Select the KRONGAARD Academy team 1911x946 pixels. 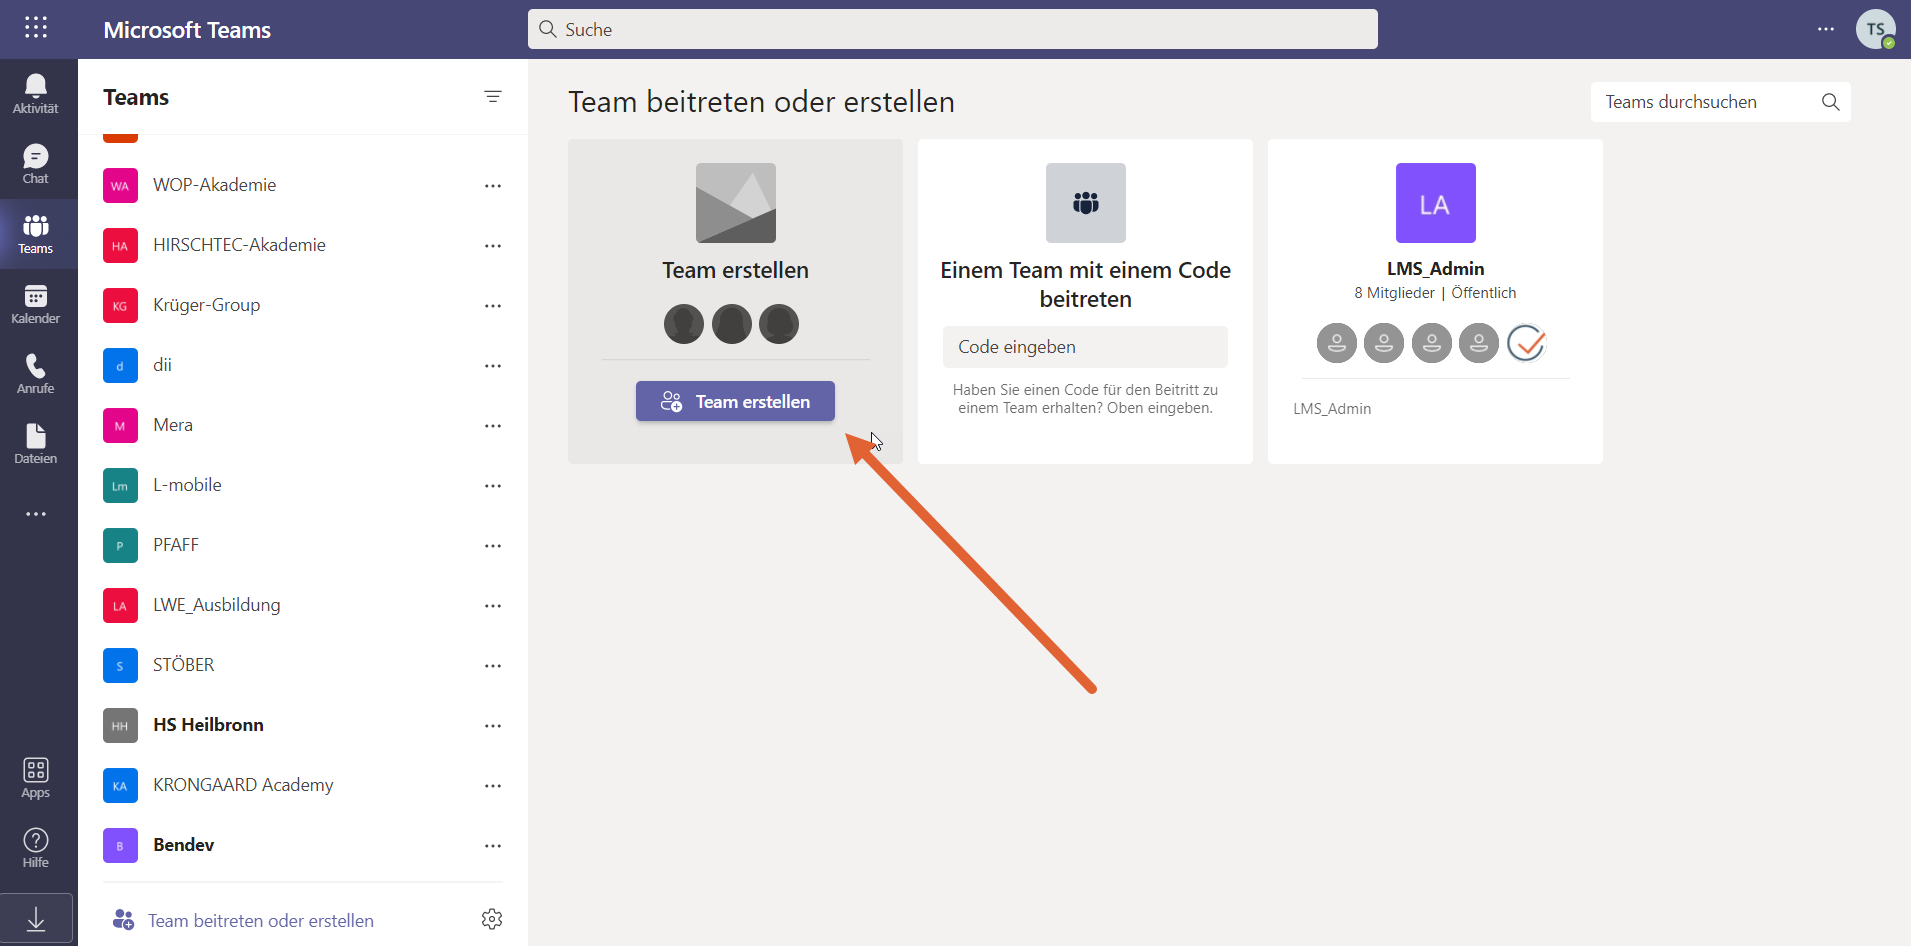(243, 785)
